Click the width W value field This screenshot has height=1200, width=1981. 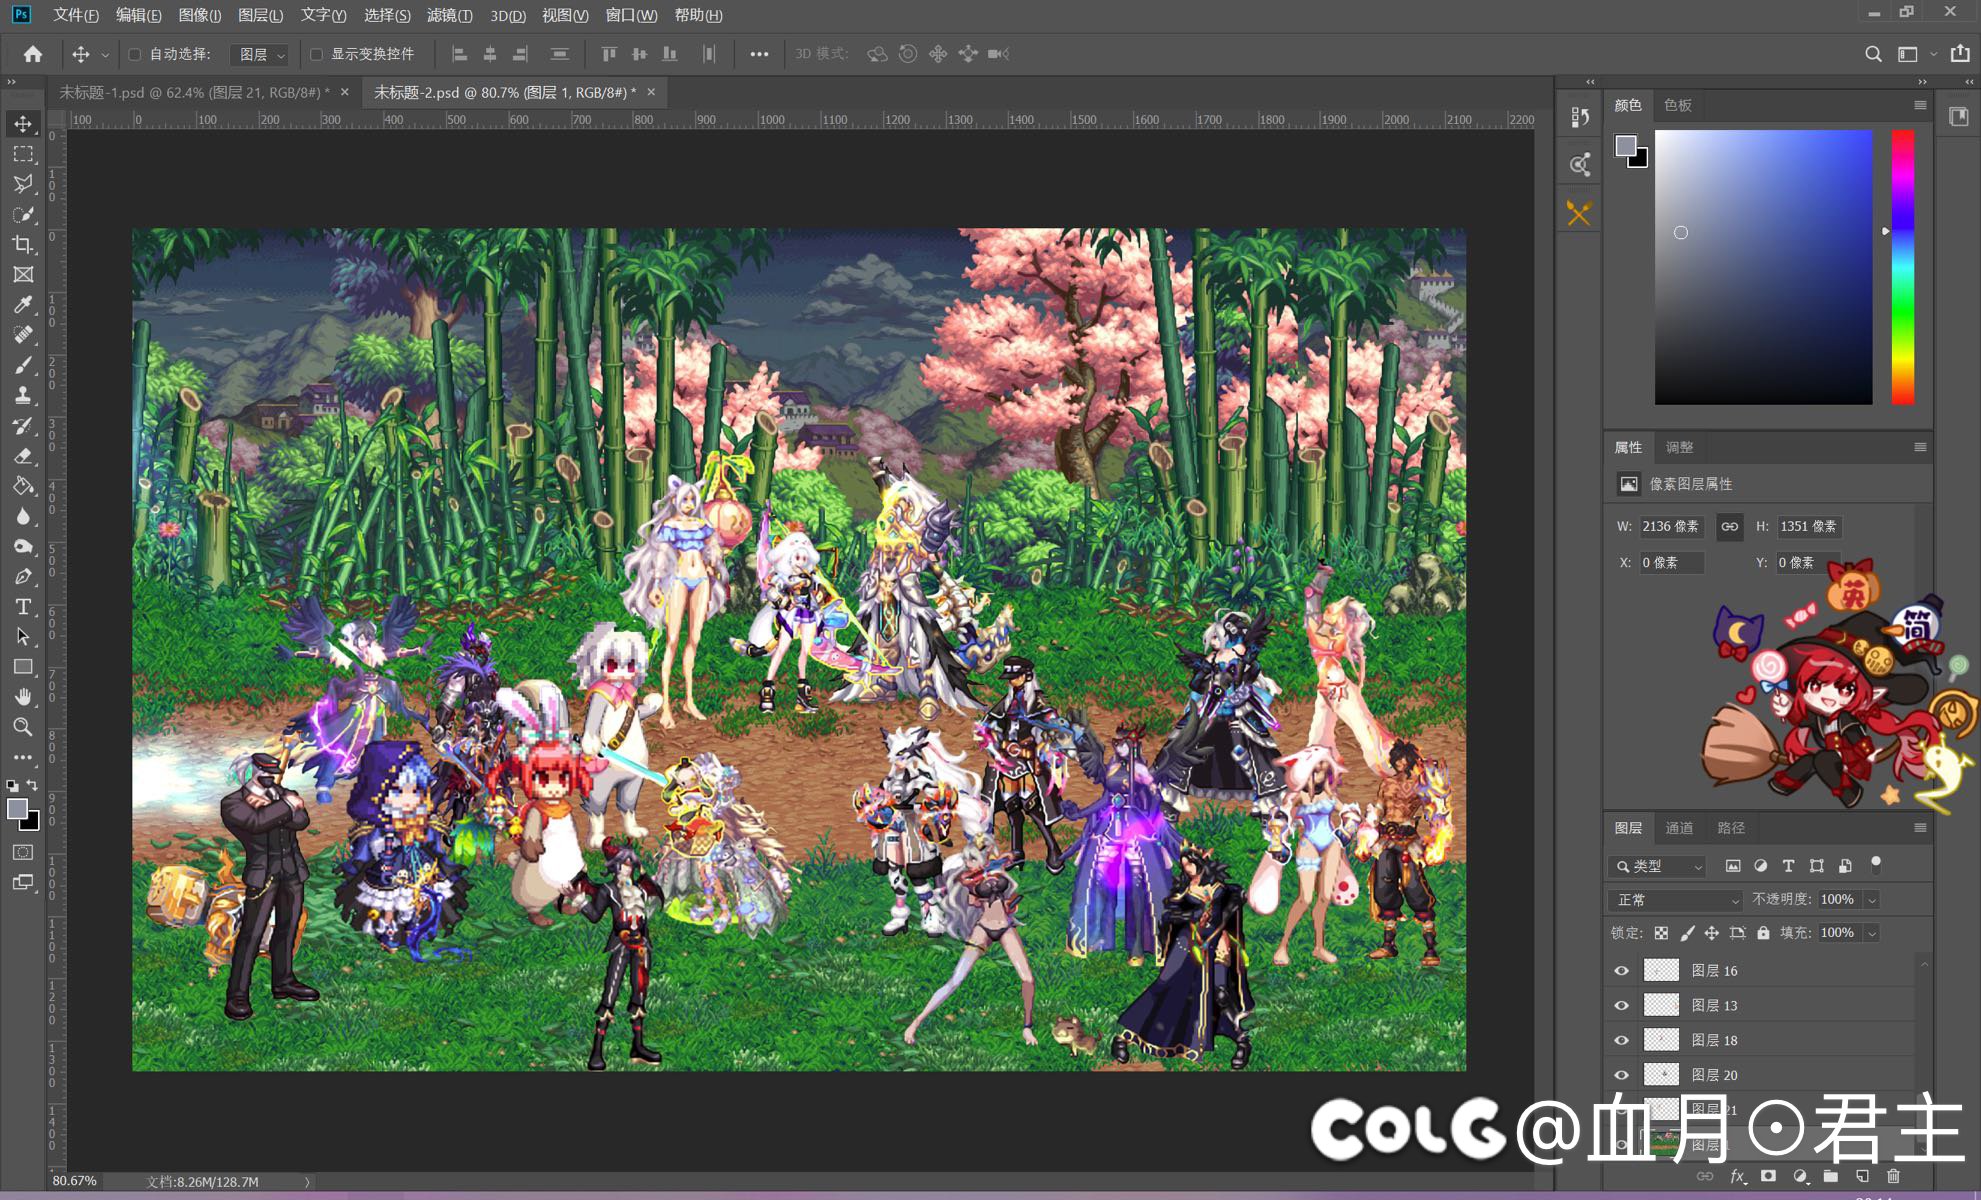pyautogui.click(x=1671, y=526)
